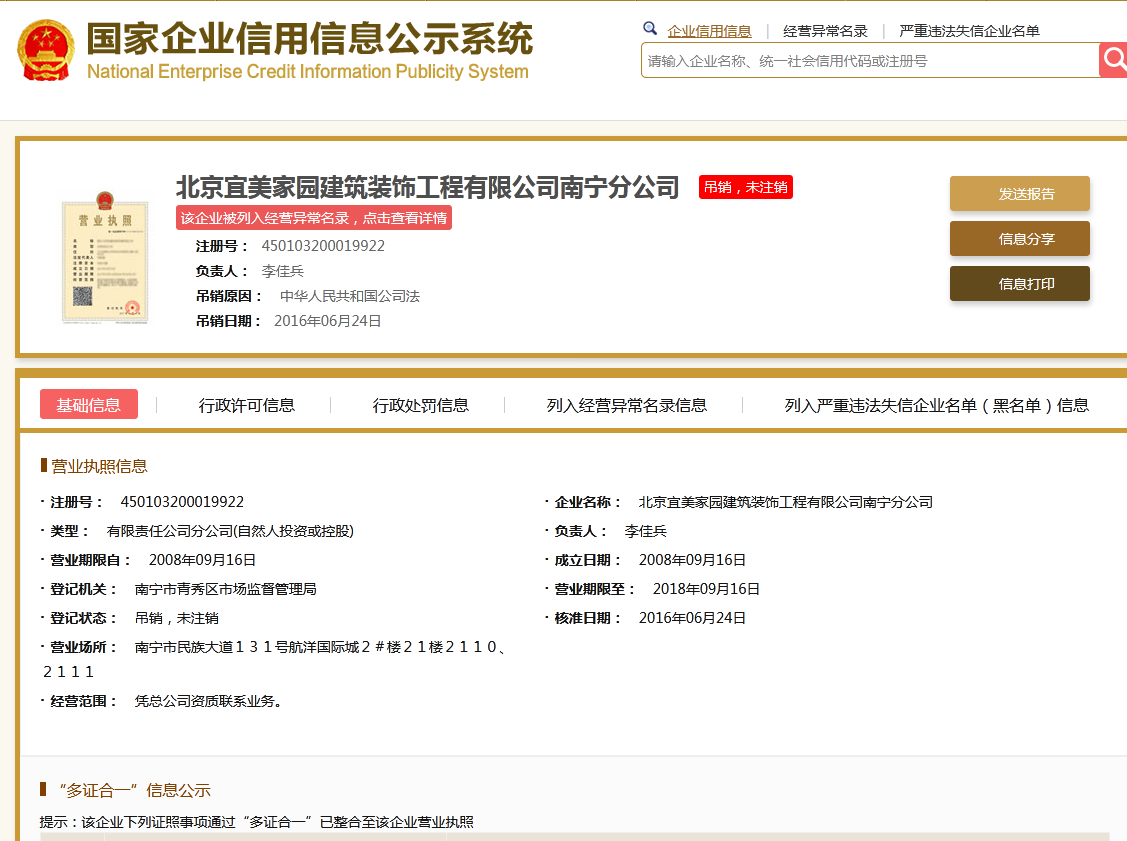Click the 核准日期 value 2016年06月24日

pyautogui.click(x=692, y=618)
